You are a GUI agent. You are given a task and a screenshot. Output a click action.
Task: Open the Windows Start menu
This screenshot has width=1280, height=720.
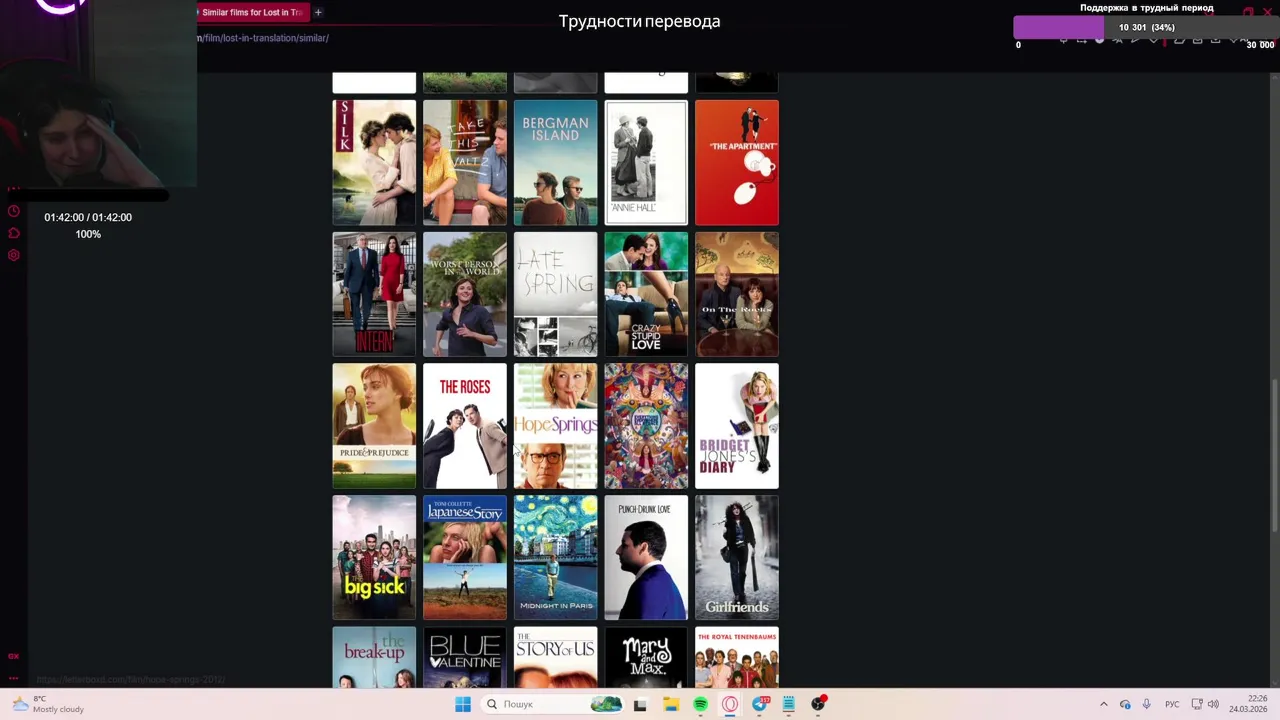(x=463, y=704)
